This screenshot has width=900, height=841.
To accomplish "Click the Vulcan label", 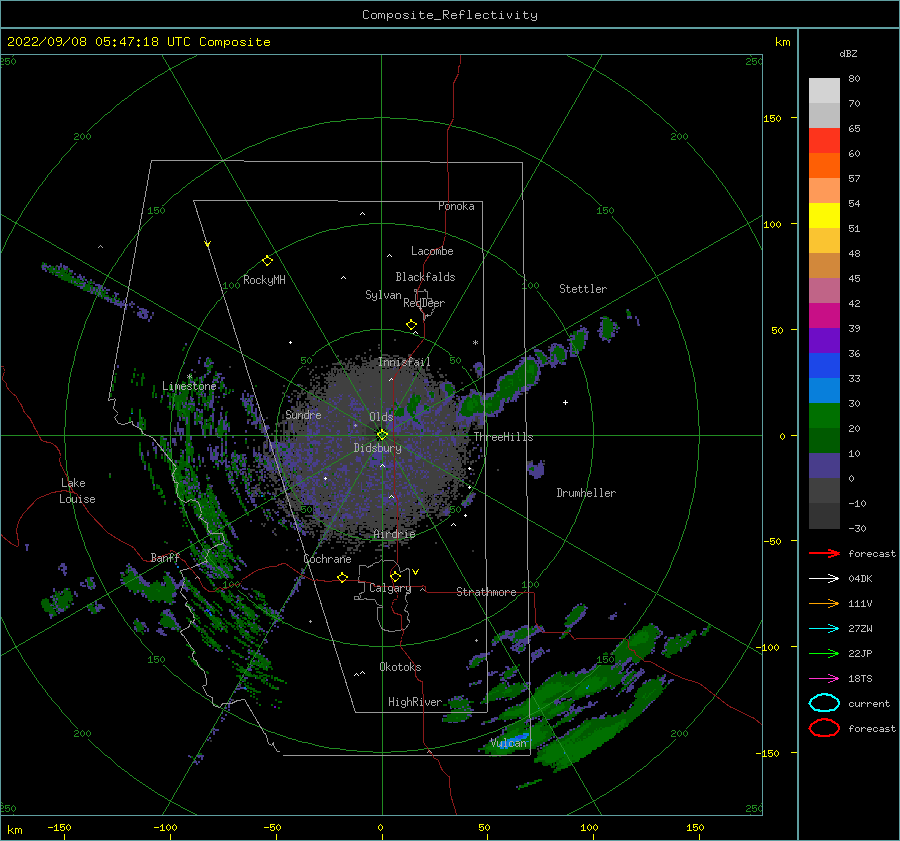I will click(508, 743).
